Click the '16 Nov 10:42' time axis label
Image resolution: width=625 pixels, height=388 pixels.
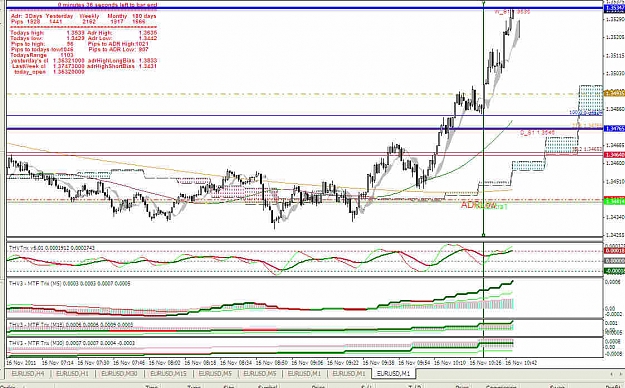[x=521, y=363]
